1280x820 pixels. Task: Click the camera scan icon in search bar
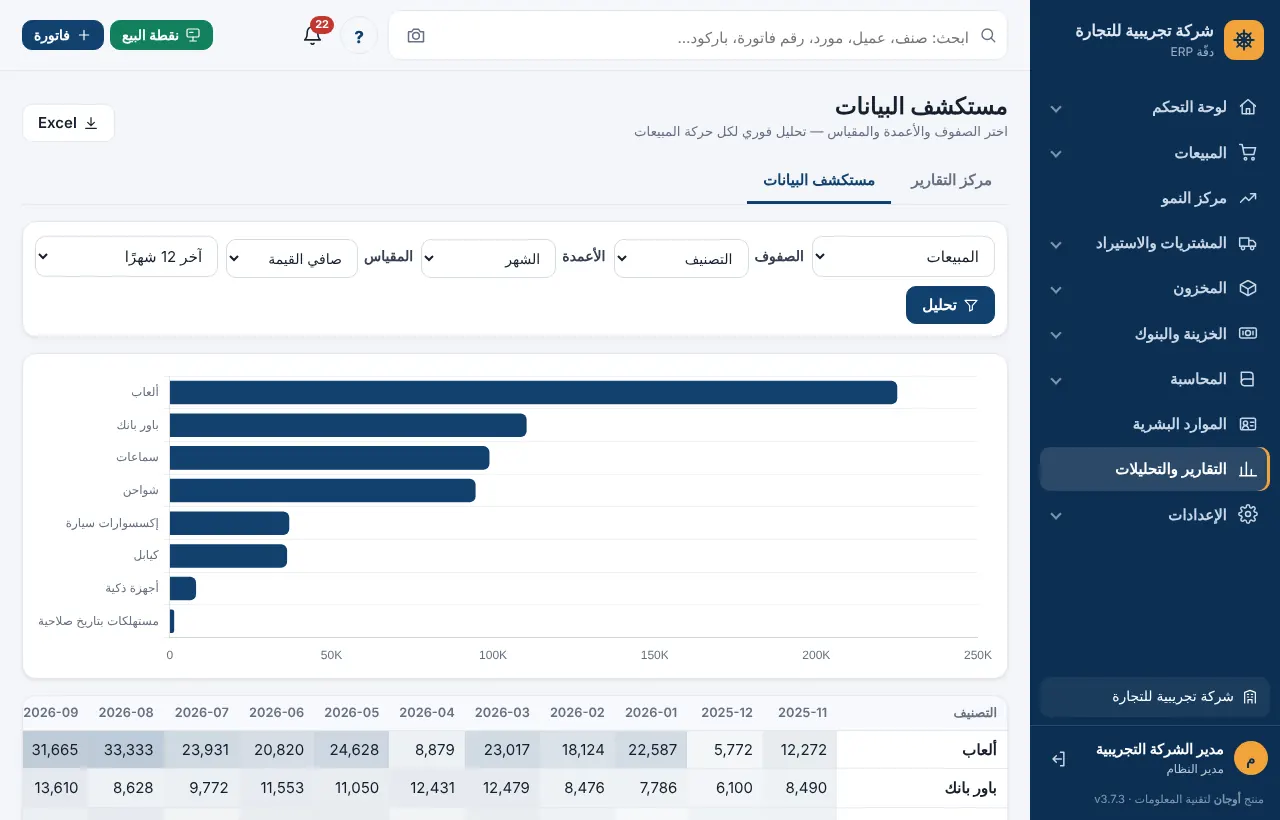pyautogui.click(x=416, y=36)
